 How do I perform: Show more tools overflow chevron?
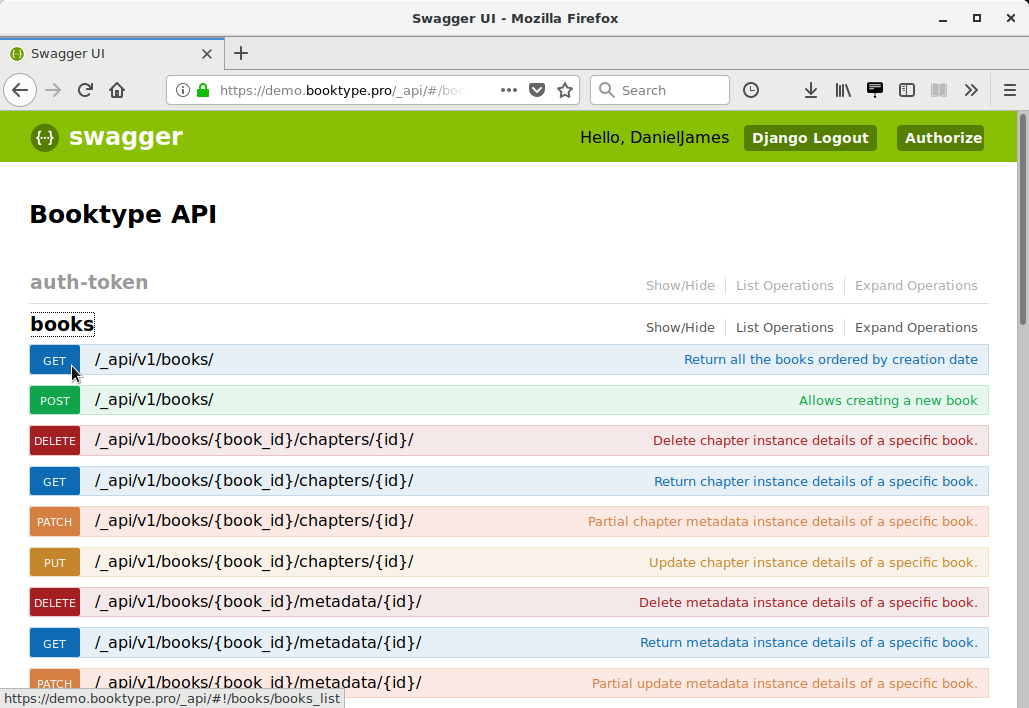pos(971,90)
